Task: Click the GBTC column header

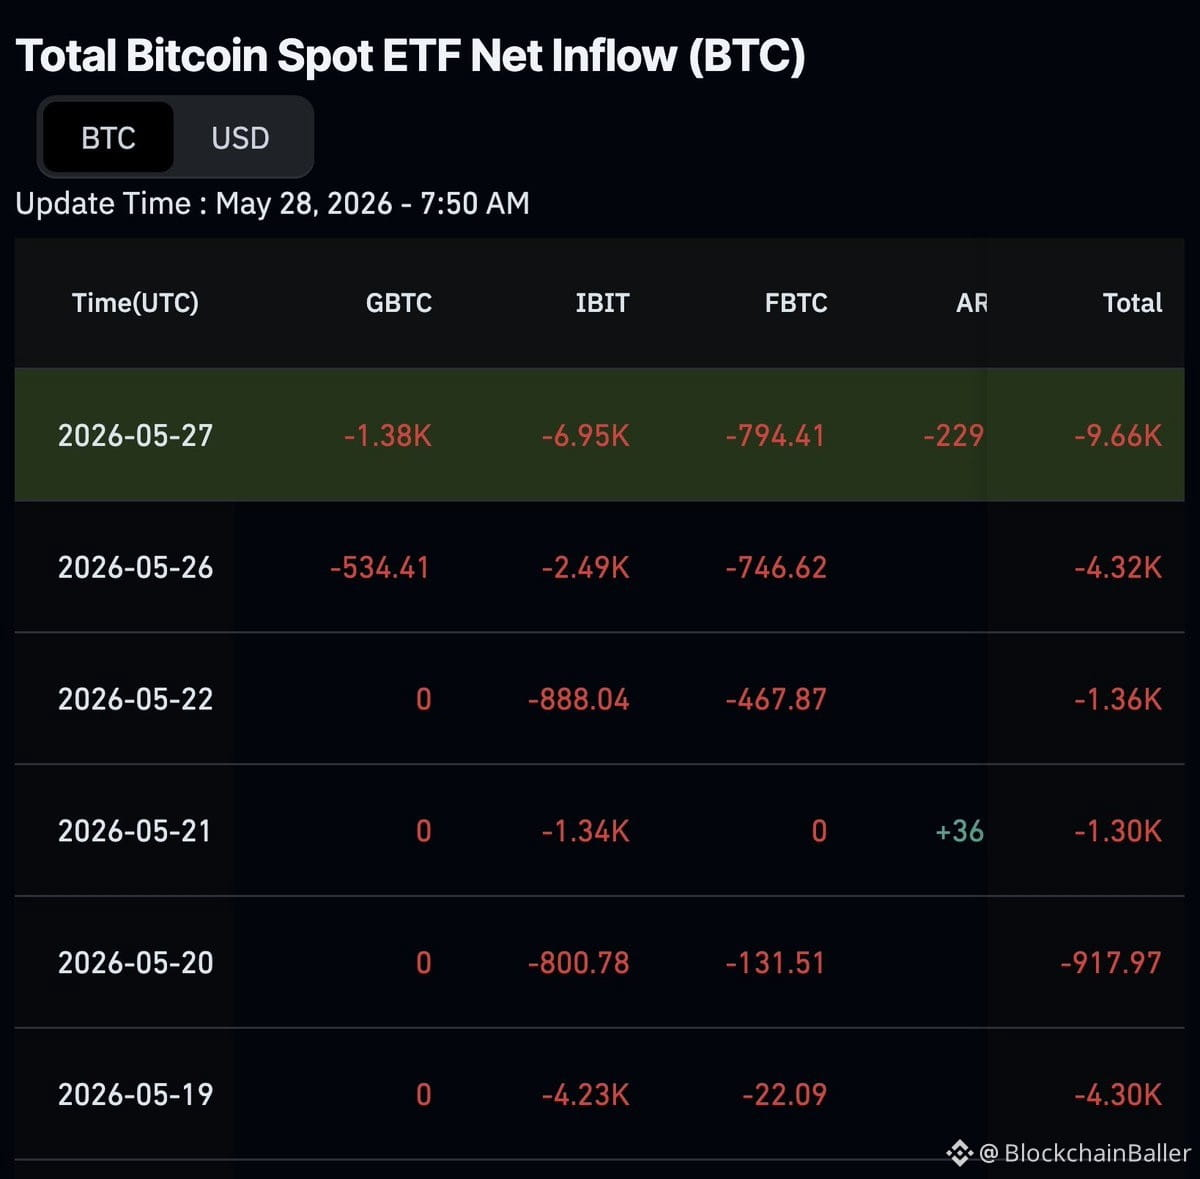Action: click(398, 303)
